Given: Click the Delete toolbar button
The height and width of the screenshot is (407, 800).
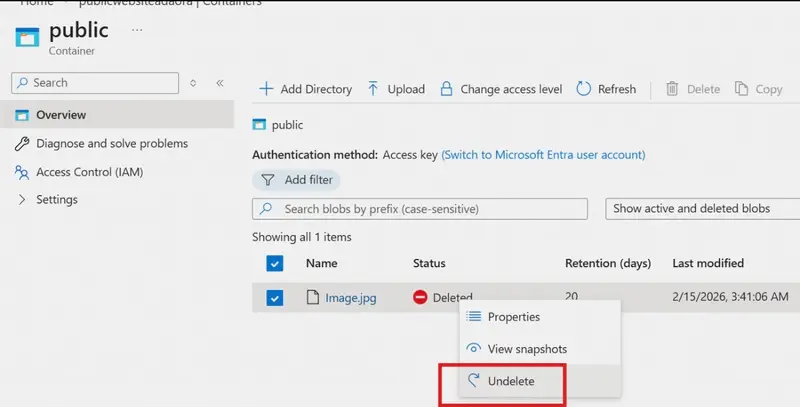Looking at the screenshot, I should pos(692,89).
